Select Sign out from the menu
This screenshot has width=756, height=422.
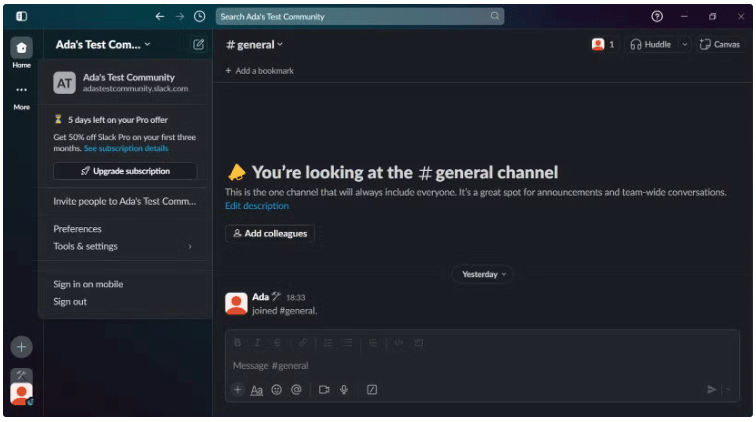[x=70, y=302]
